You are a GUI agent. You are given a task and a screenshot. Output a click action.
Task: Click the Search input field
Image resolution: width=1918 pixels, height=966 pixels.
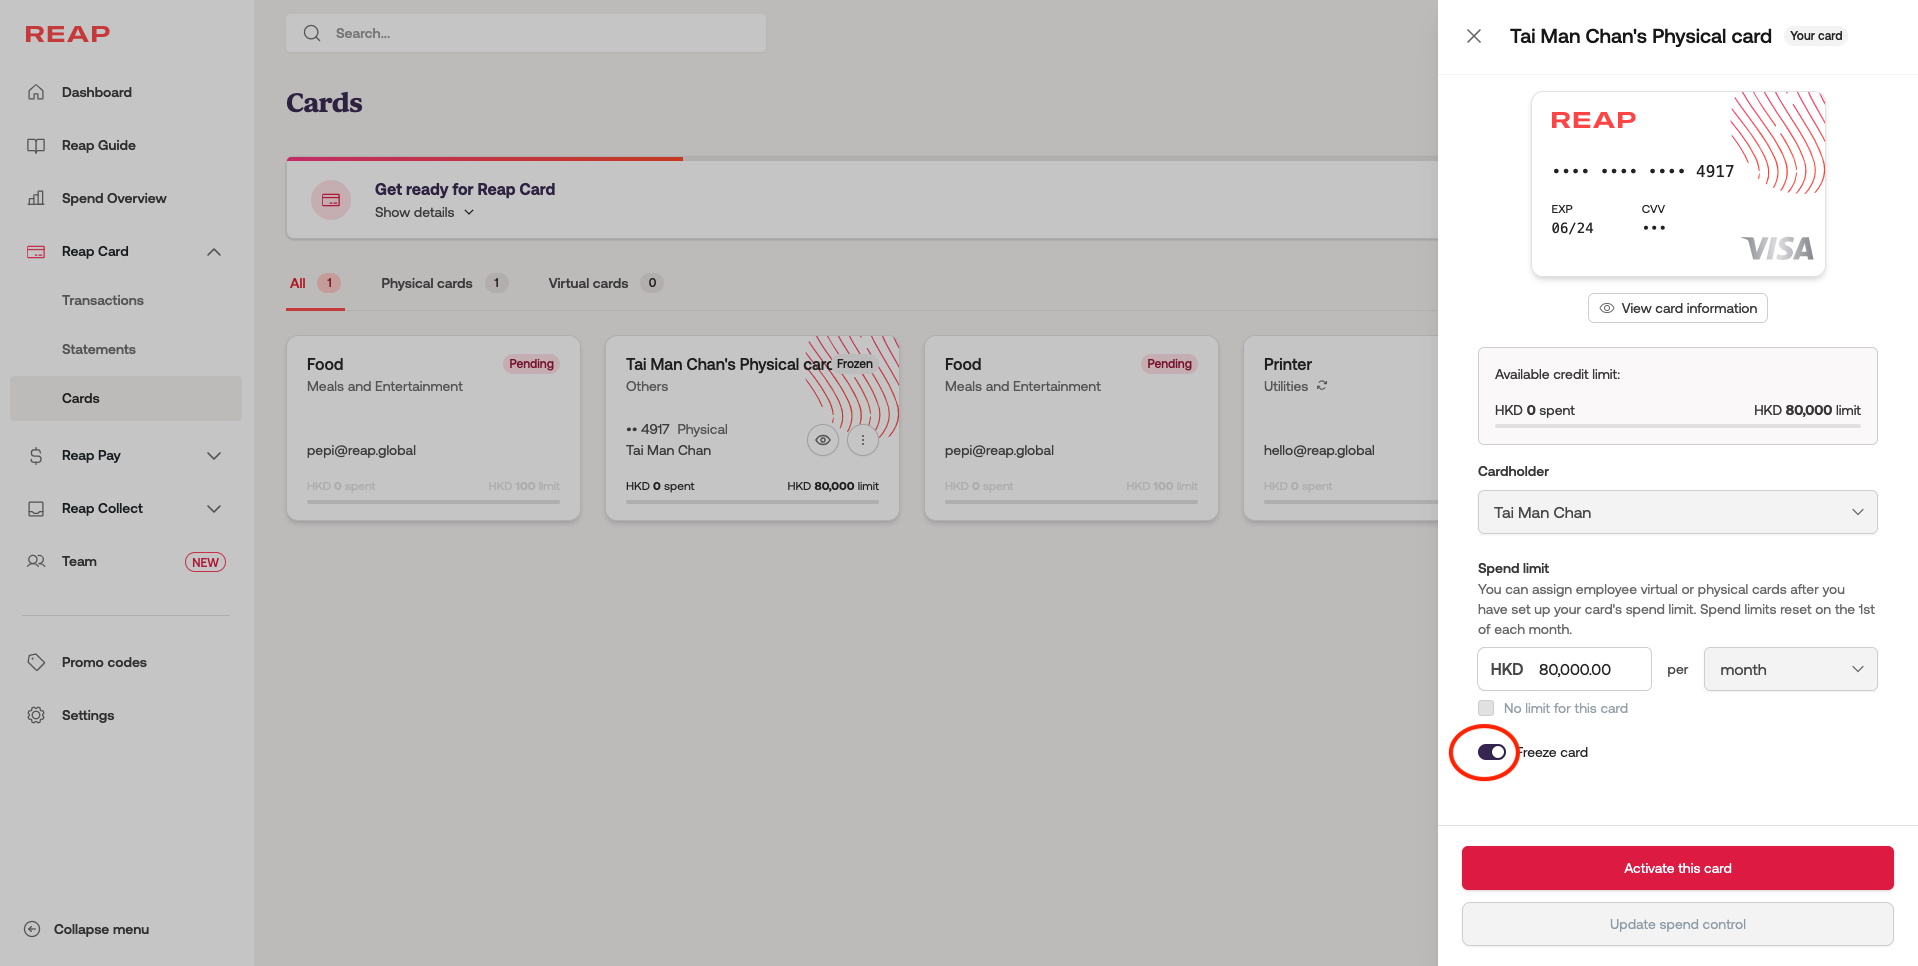(526, 33)
